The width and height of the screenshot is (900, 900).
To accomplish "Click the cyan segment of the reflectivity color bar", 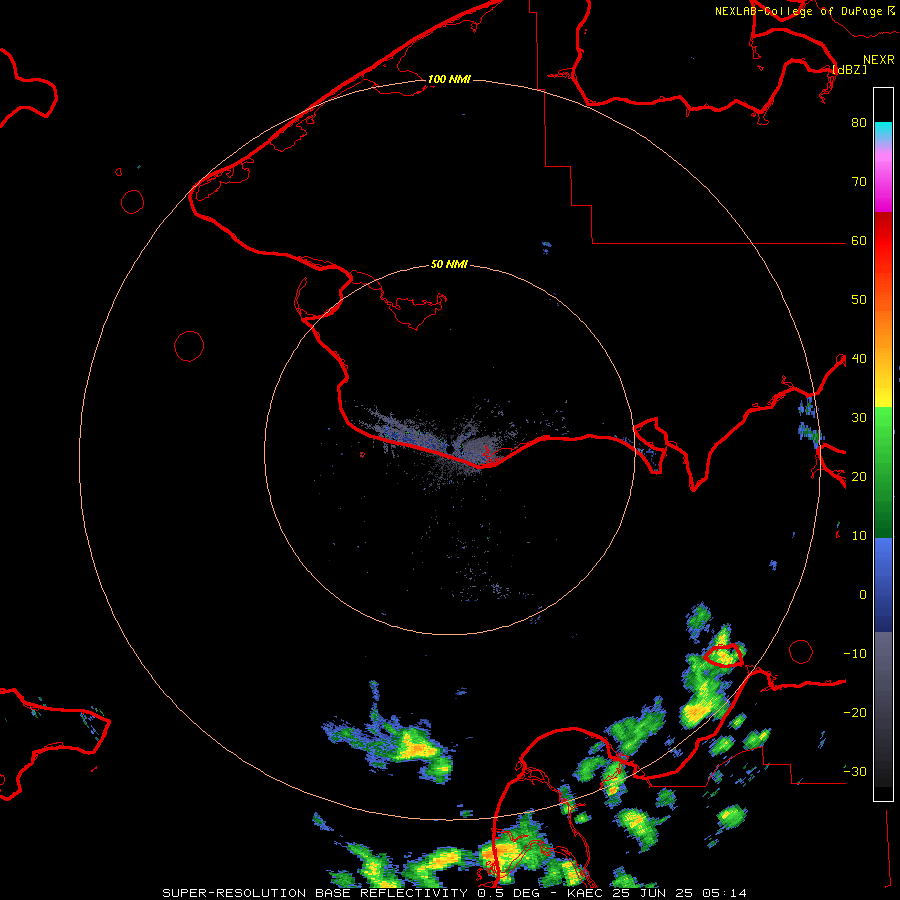I will pos(883,132).
